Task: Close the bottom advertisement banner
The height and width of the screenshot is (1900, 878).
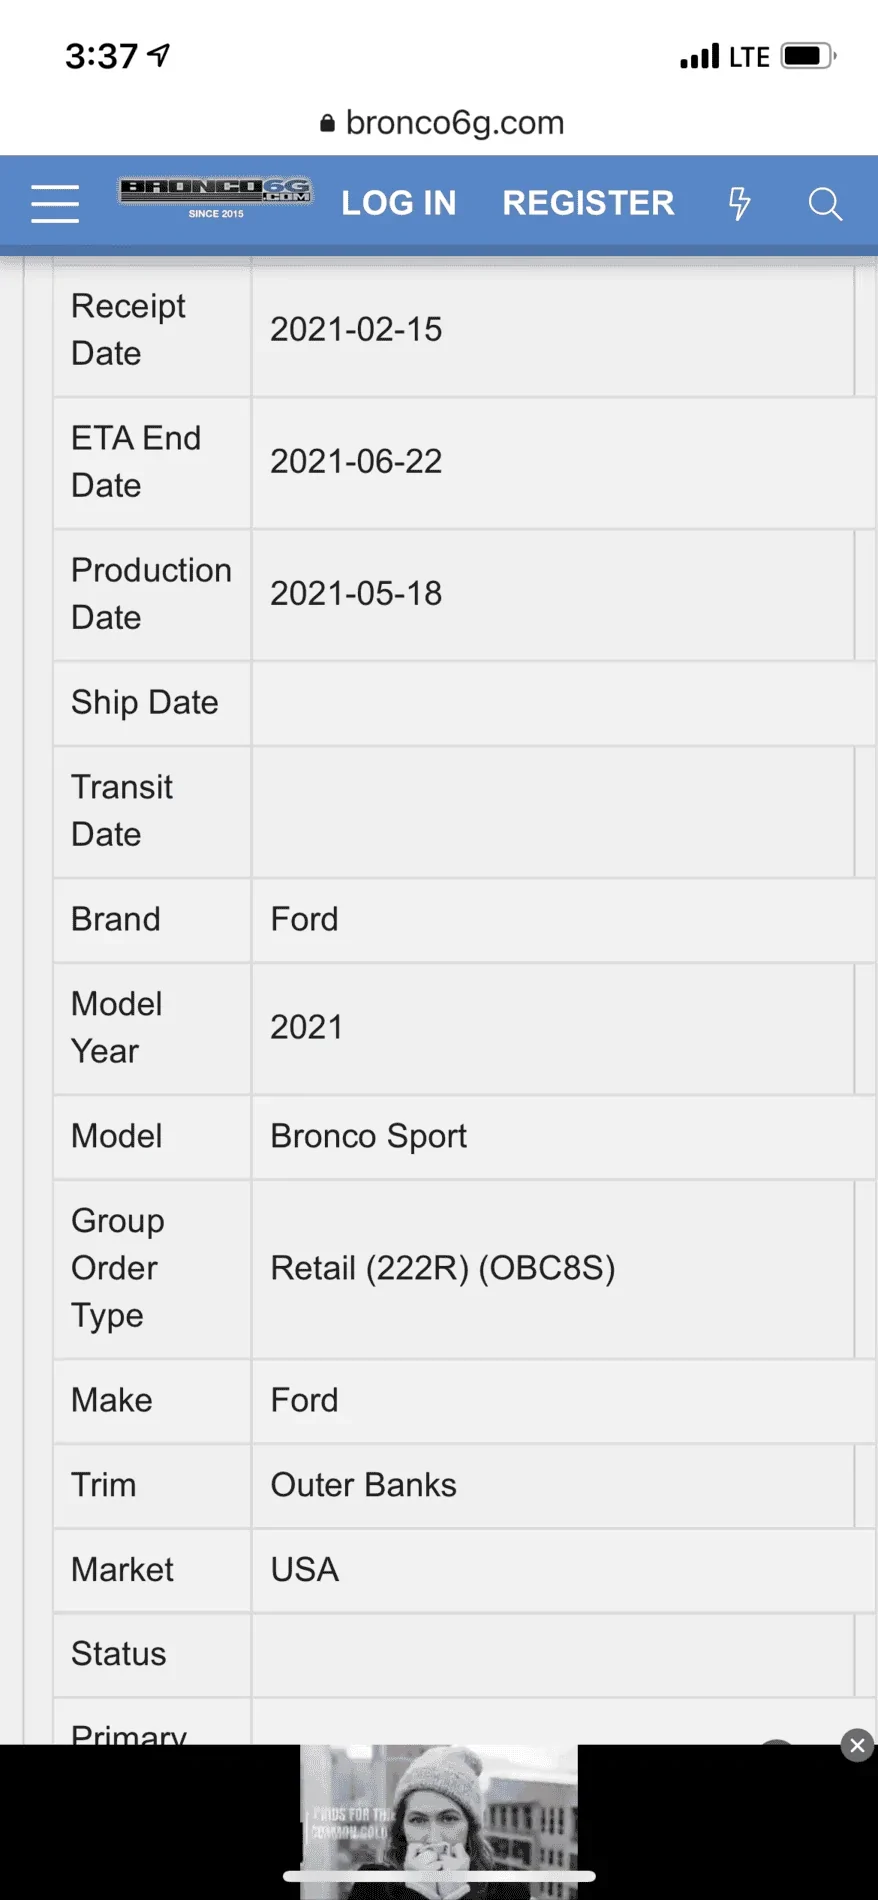Action: (x=857, y=1745)
